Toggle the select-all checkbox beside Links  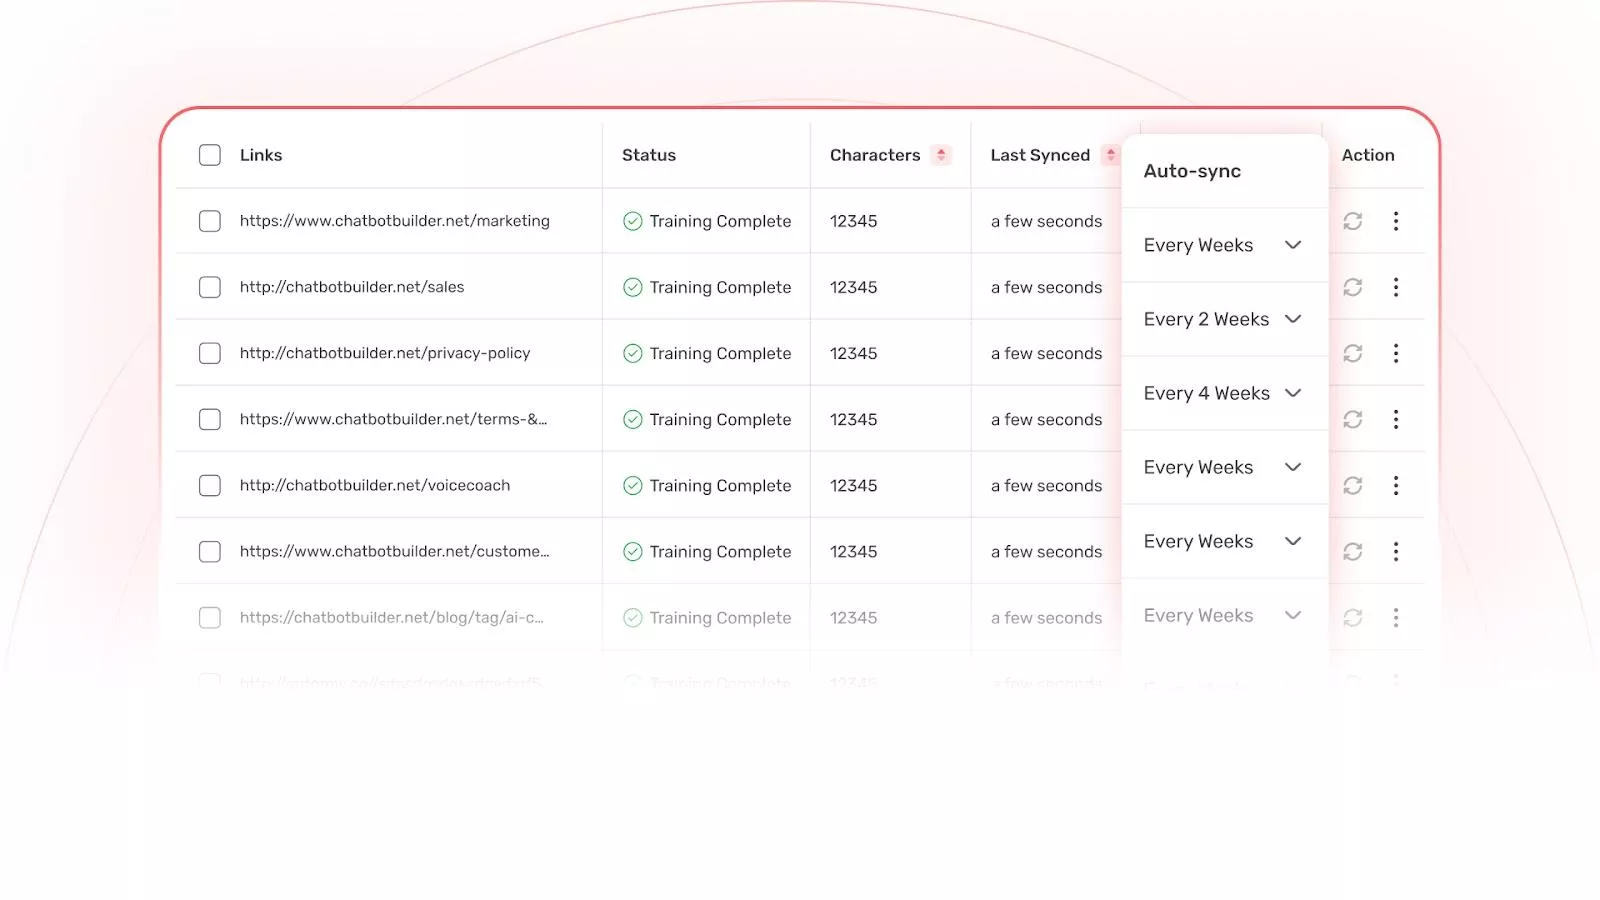[x=210, y=155]
